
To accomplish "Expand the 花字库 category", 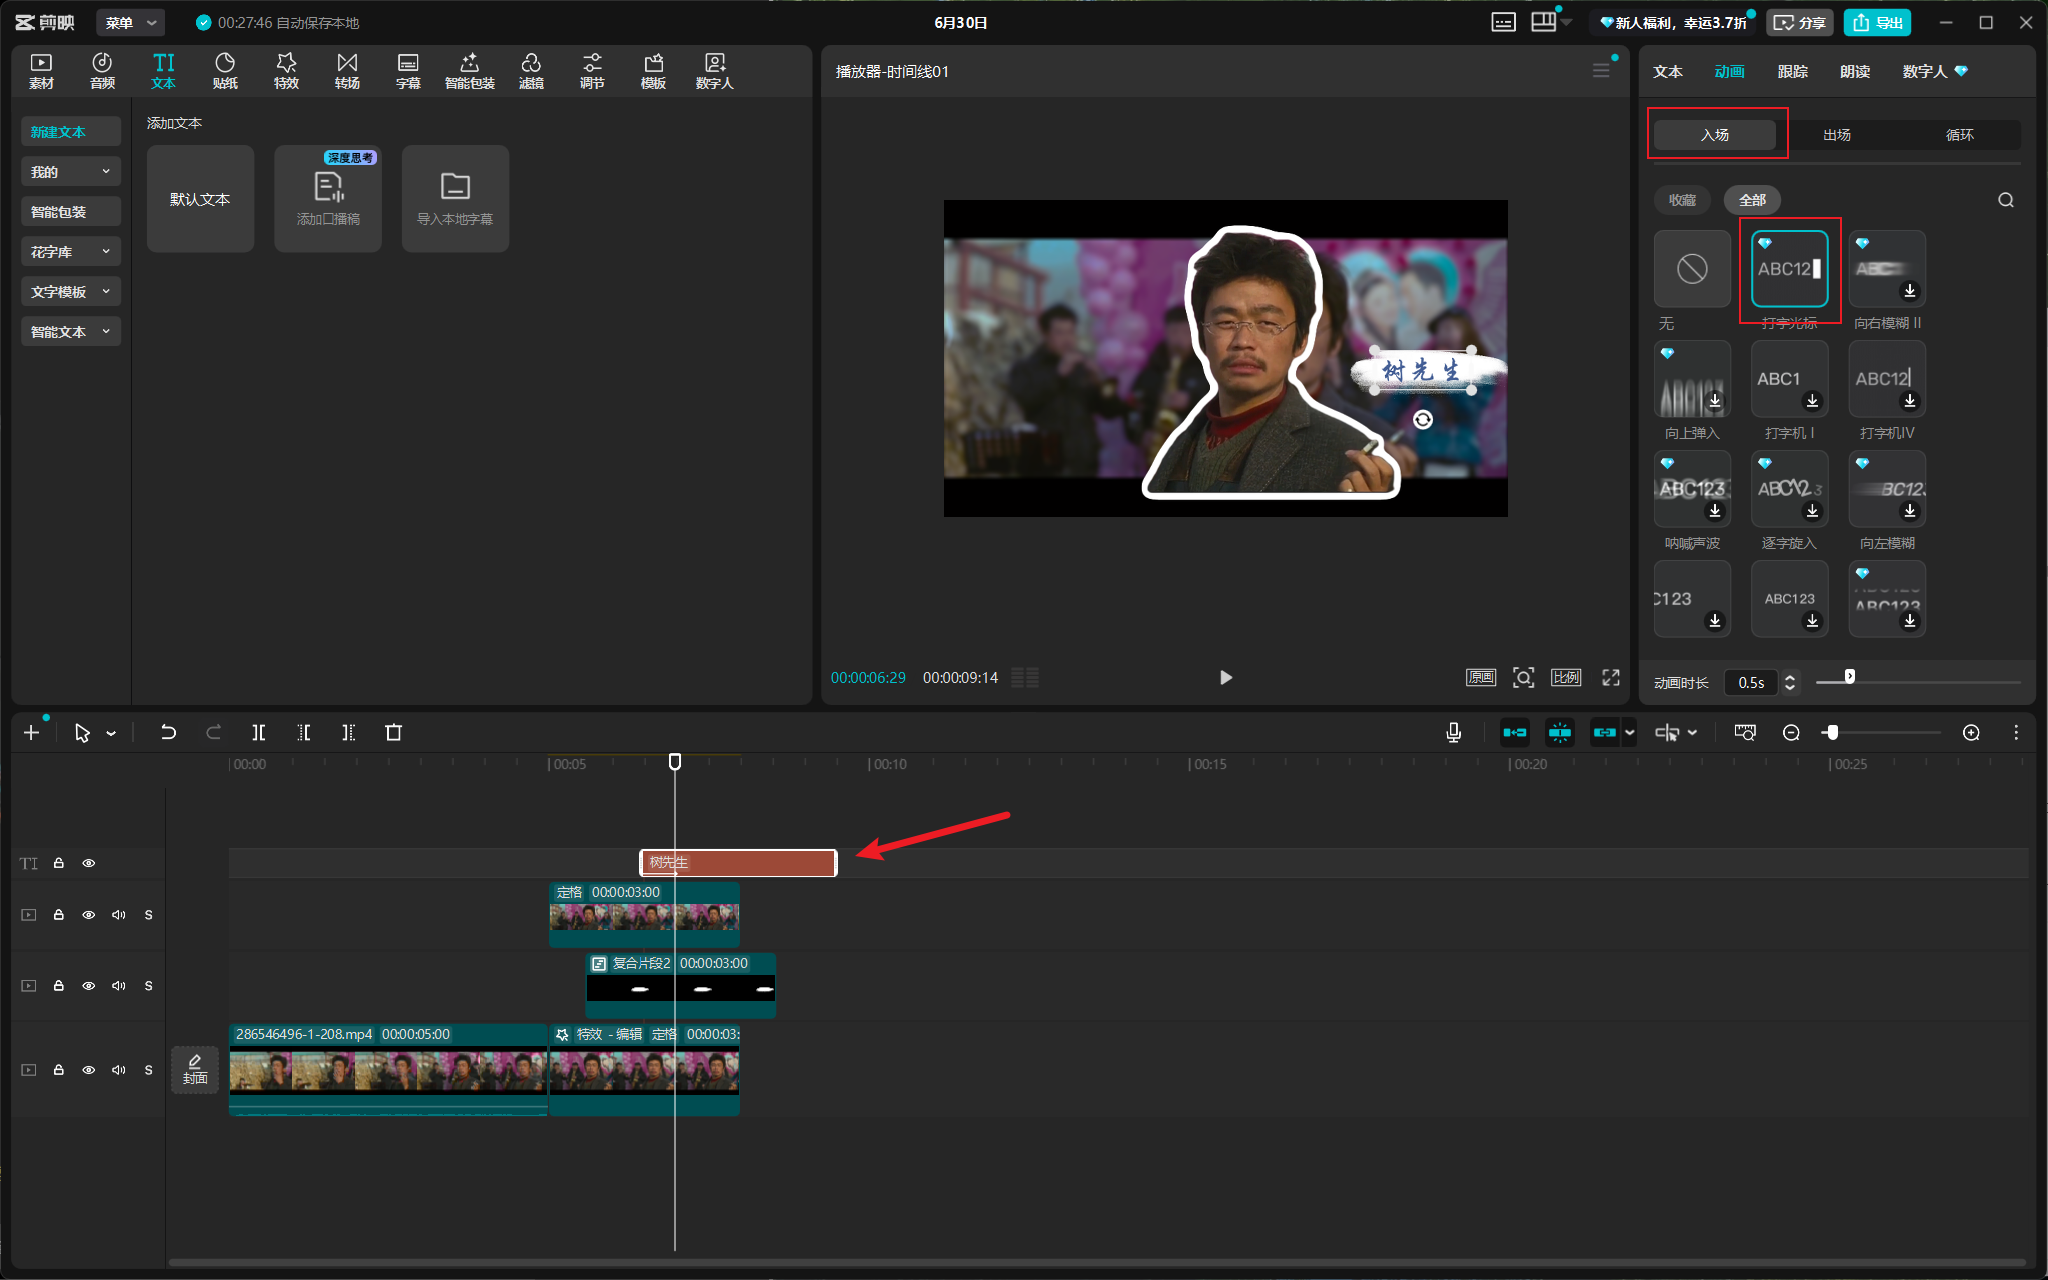I will point(70,252).
